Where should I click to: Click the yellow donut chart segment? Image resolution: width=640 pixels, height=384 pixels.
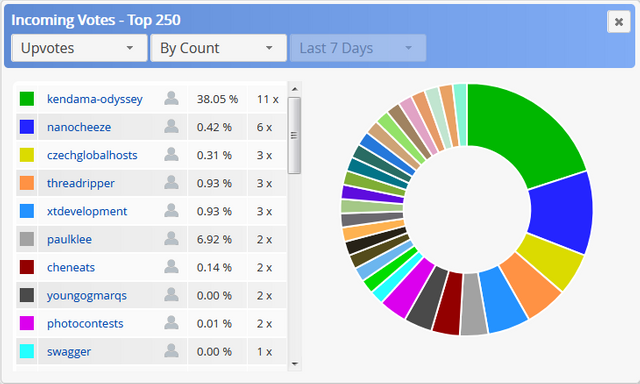coord(551,261)
